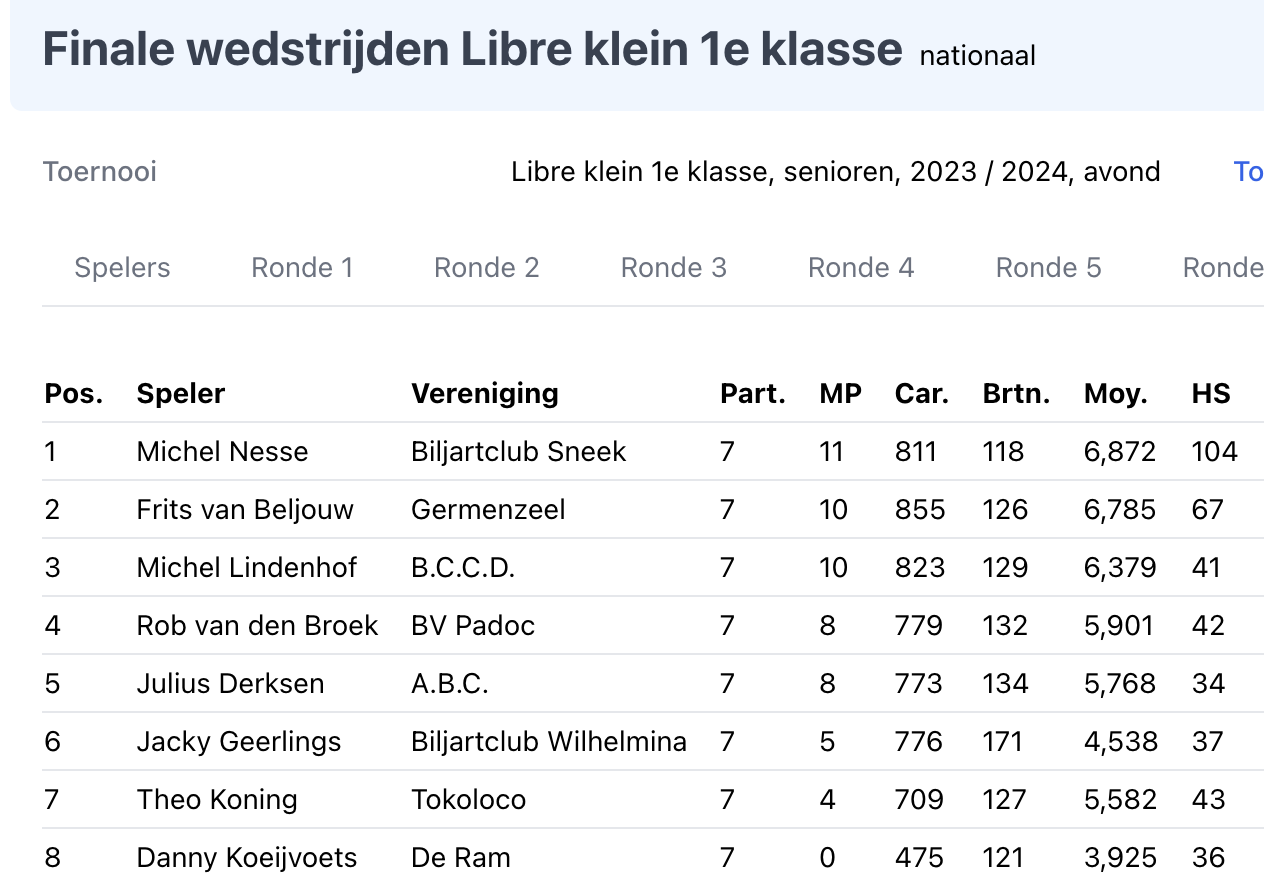1264x883 pixels.
Task: Click the MP column header
Action: click(840, 394)
